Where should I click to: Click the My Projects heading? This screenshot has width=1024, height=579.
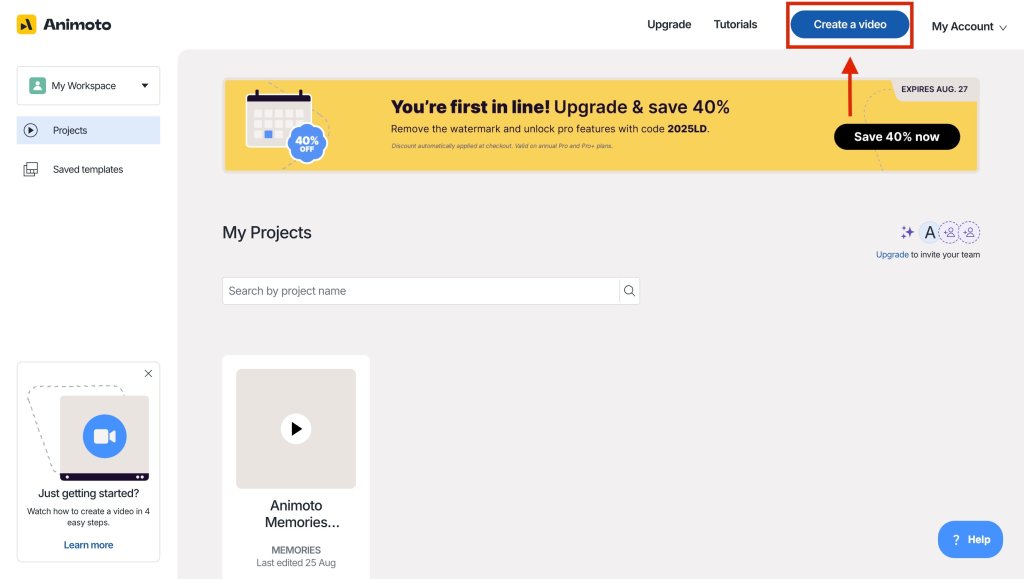click(266, 232)
